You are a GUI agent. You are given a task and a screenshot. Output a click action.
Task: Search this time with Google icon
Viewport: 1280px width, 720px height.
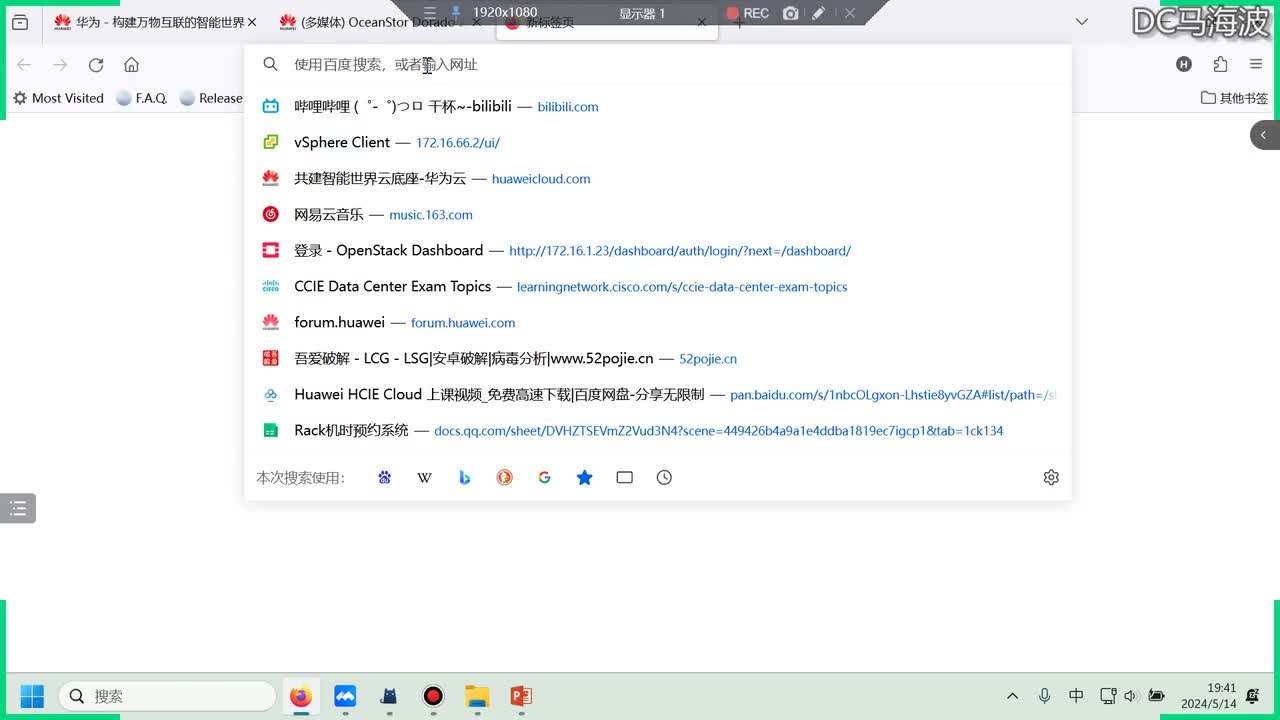(545, 478)
